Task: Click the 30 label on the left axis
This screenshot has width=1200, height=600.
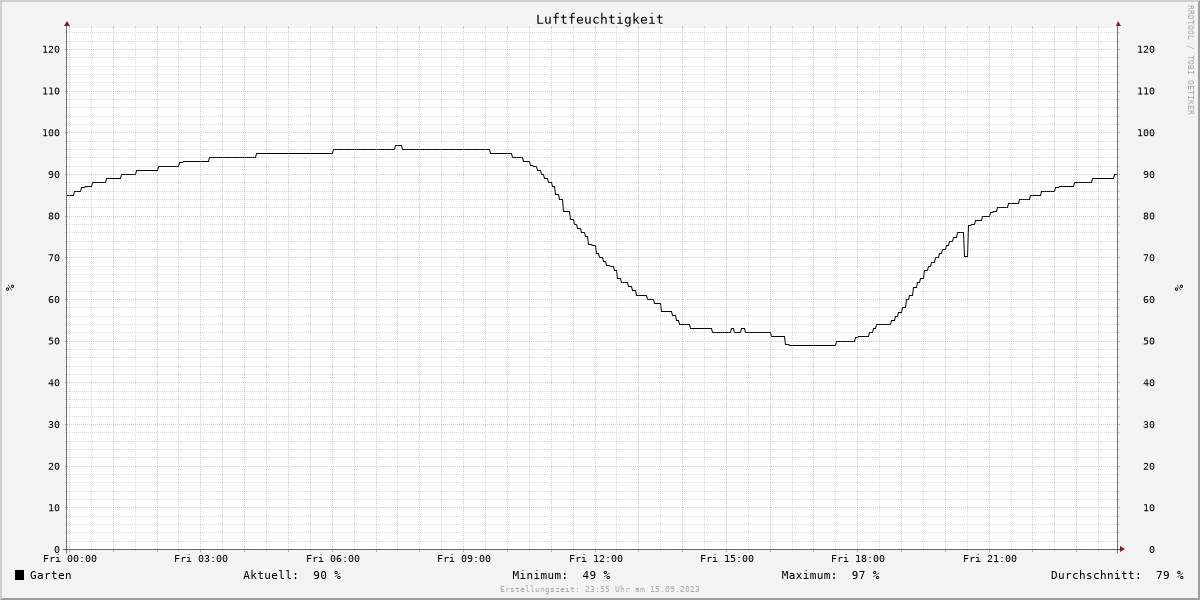Action: point(54,425)
